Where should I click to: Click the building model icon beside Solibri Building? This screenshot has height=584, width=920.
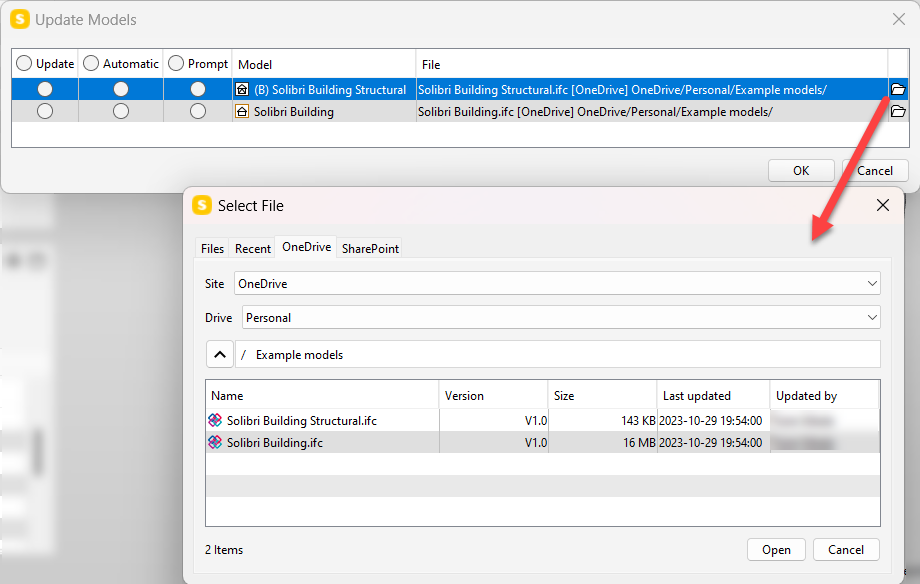pos(242,111)
